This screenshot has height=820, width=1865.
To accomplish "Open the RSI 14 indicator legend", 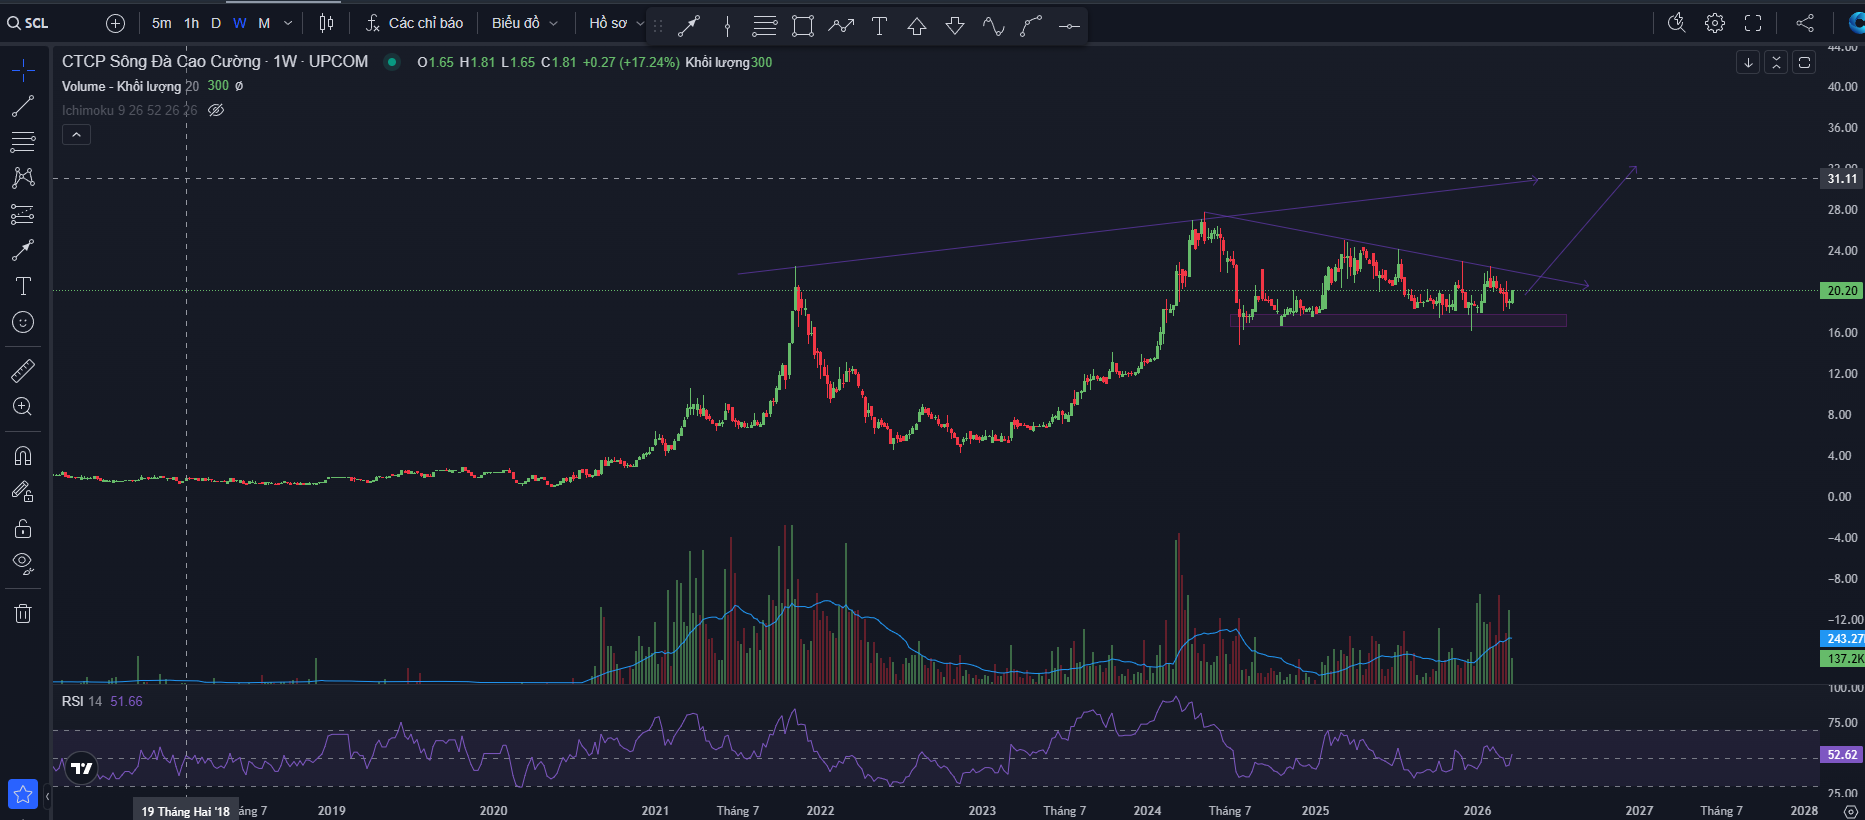I will tap(82, 701).
